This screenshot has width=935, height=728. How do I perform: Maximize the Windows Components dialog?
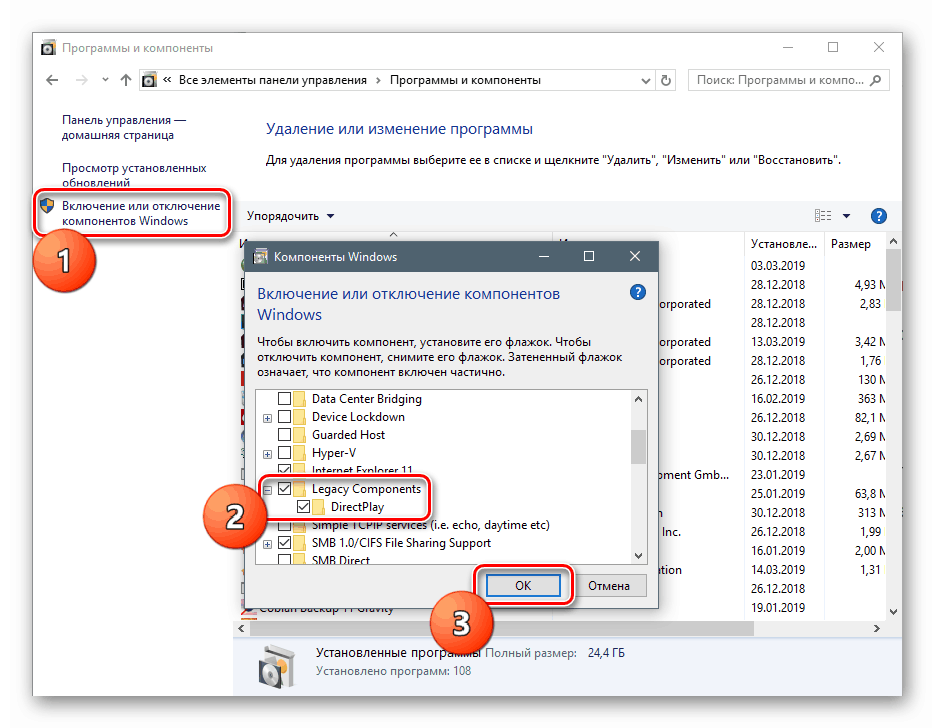[x=589, y=256]
